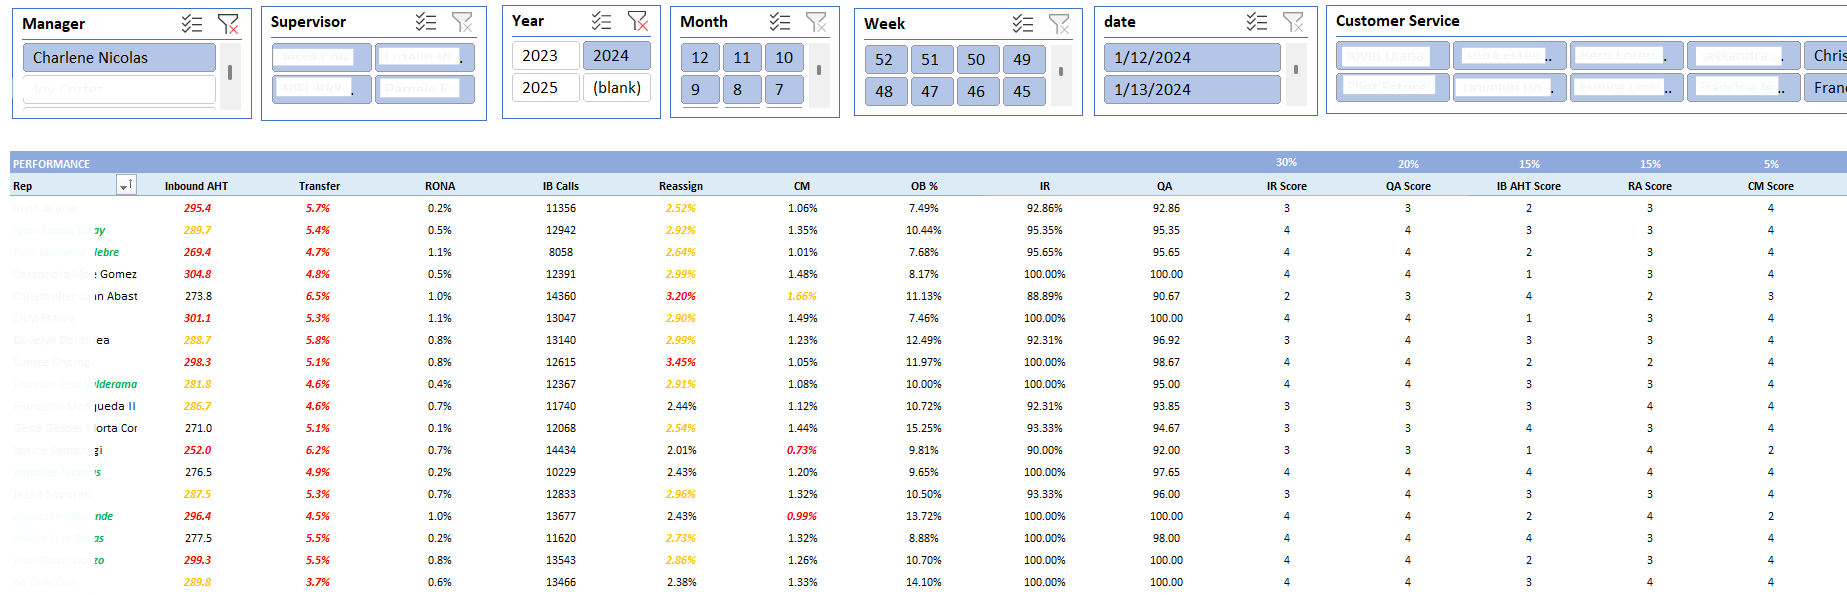
Task: Select week 49 in Week slicer
Action: pyautogui.click(x=1024, y=60)
